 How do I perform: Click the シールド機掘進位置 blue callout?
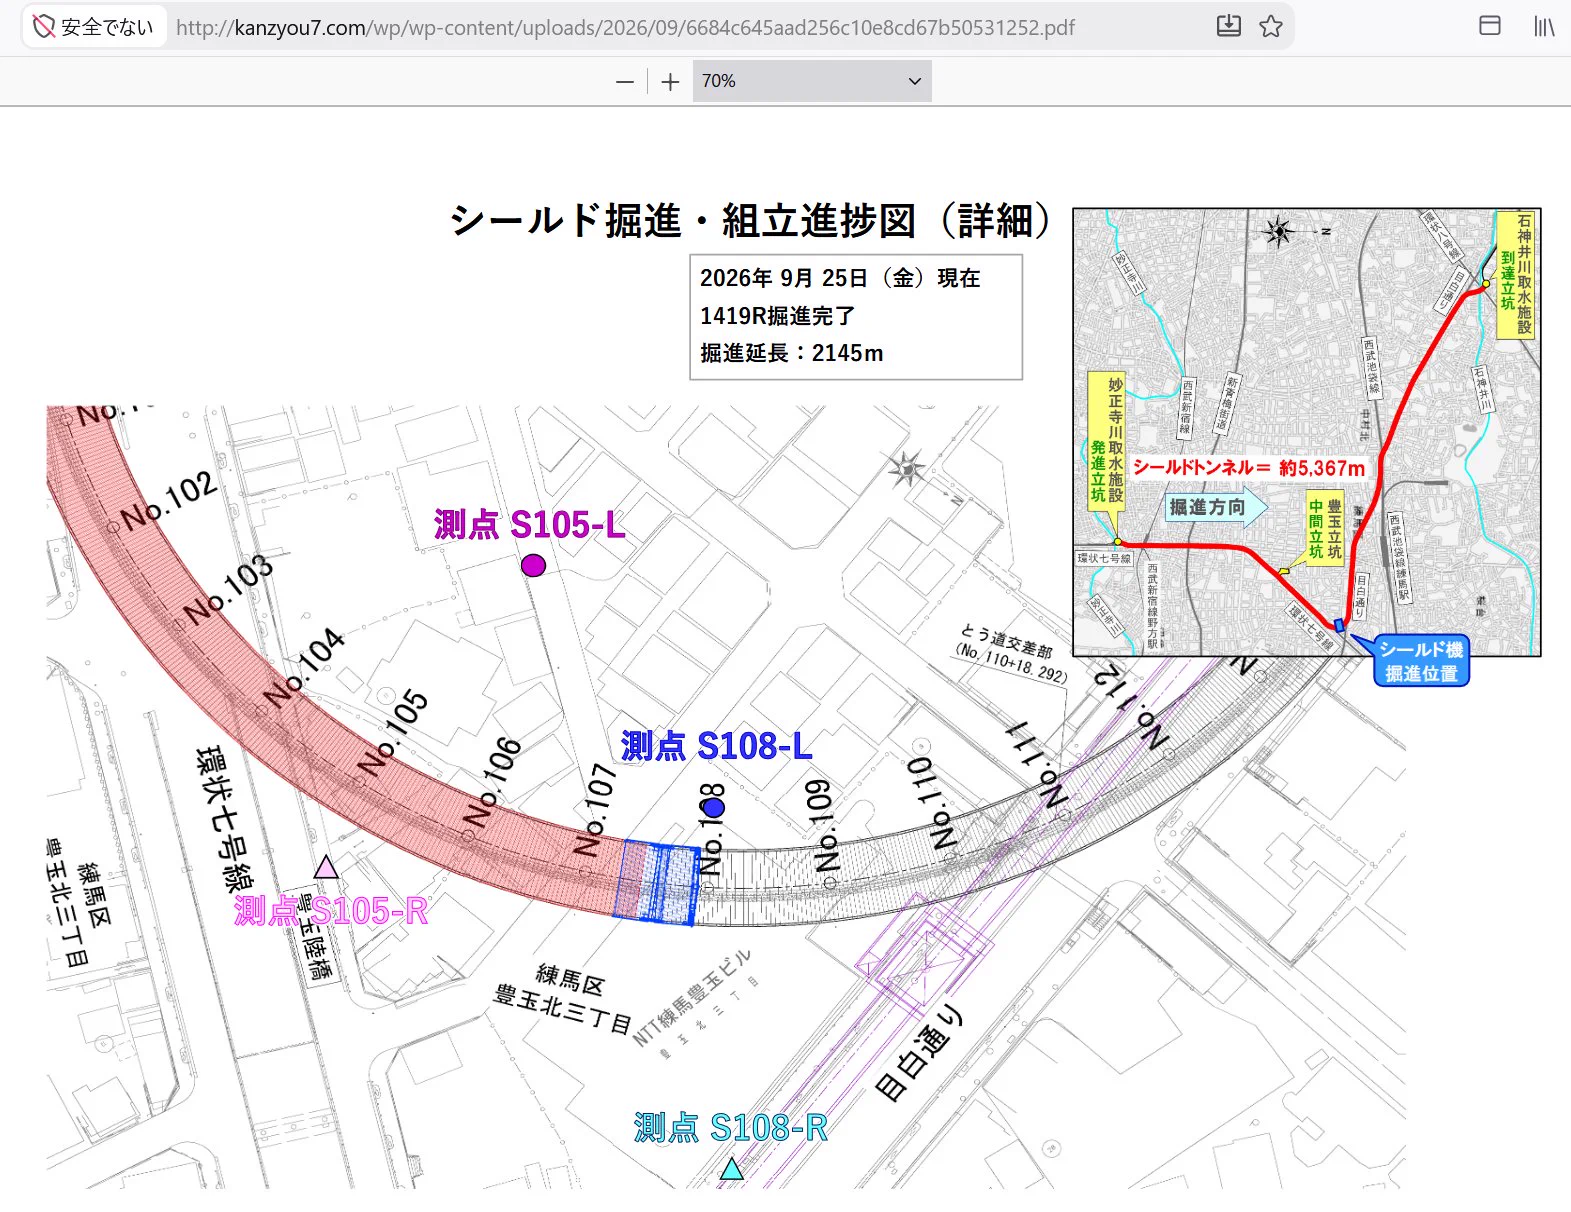1421,661
